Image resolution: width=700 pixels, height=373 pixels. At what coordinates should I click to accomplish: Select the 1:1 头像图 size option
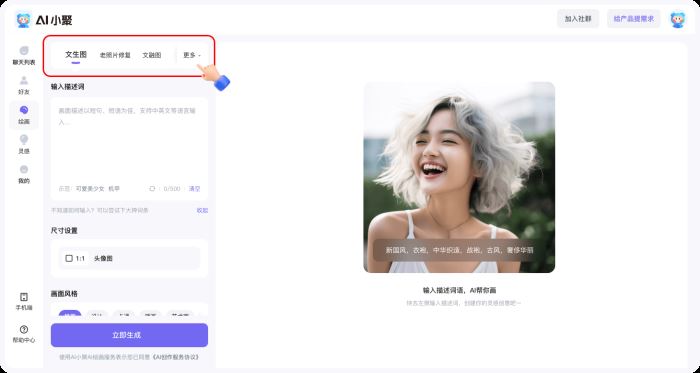click(129, 258)
